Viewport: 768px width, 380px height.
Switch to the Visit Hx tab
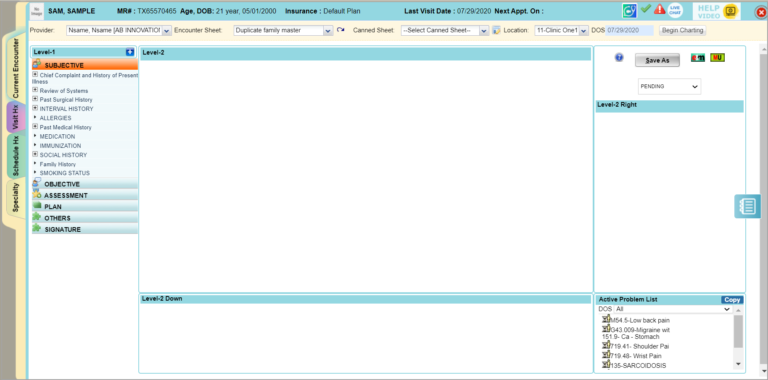(x=16, y=118)
